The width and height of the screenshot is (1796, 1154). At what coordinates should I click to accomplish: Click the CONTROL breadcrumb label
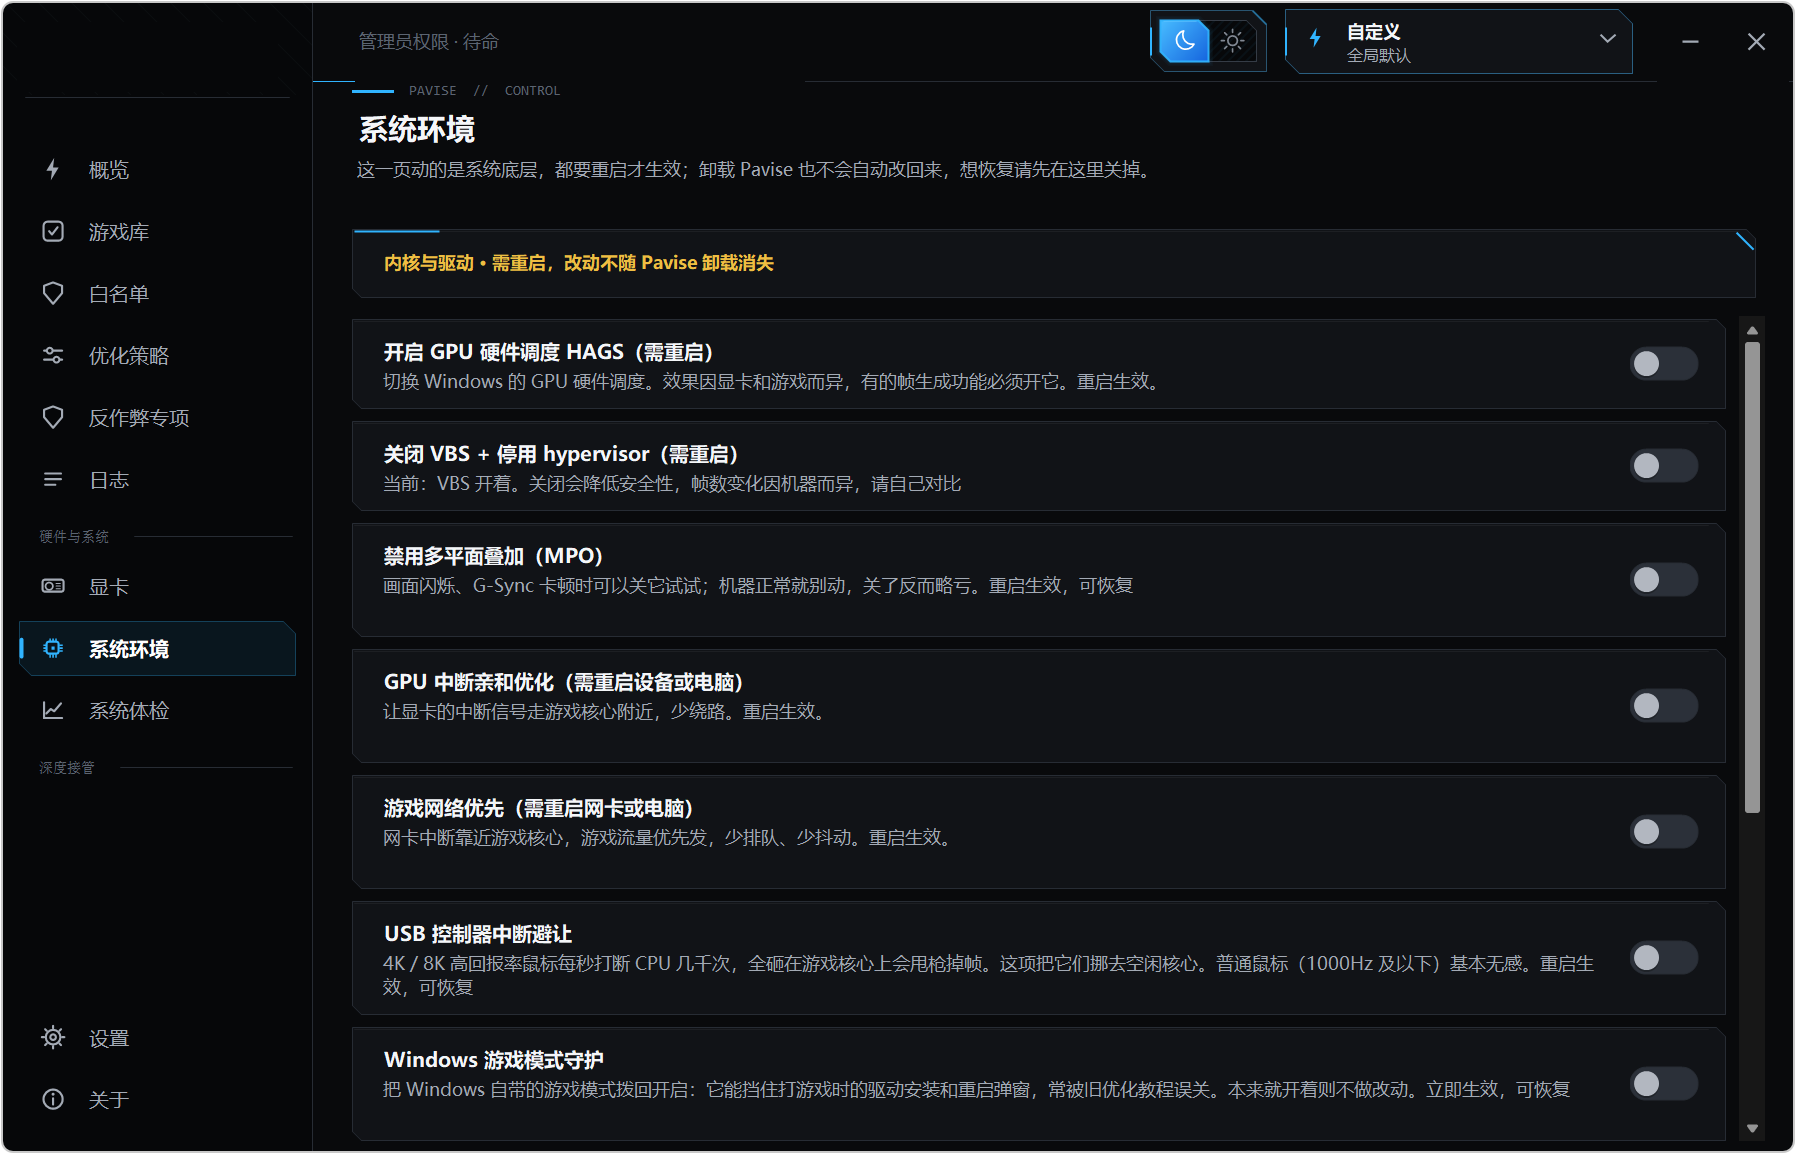[532, 91]
